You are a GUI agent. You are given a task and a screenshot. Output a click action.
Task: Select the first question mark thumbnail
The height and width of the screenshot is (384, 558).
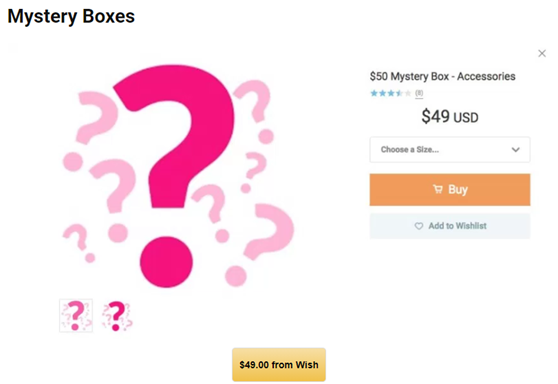76,316
